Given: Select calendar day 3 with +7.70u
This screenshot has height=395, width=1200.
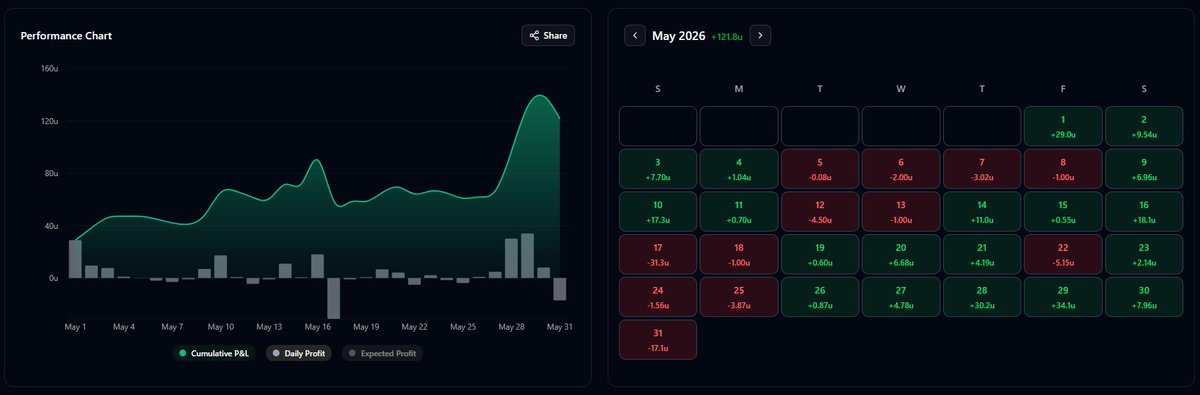Looking at the screenshot, I should click(657, 169).
